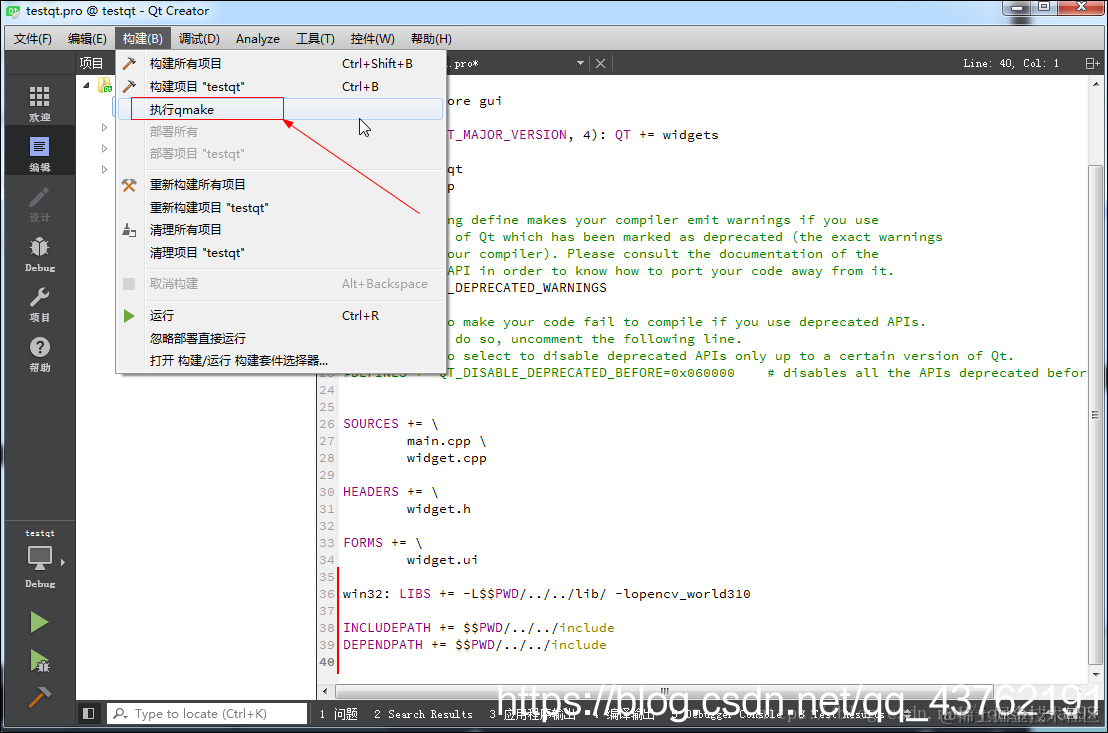
Task: Open the document selector dropdown arrow
Action: 580,63
